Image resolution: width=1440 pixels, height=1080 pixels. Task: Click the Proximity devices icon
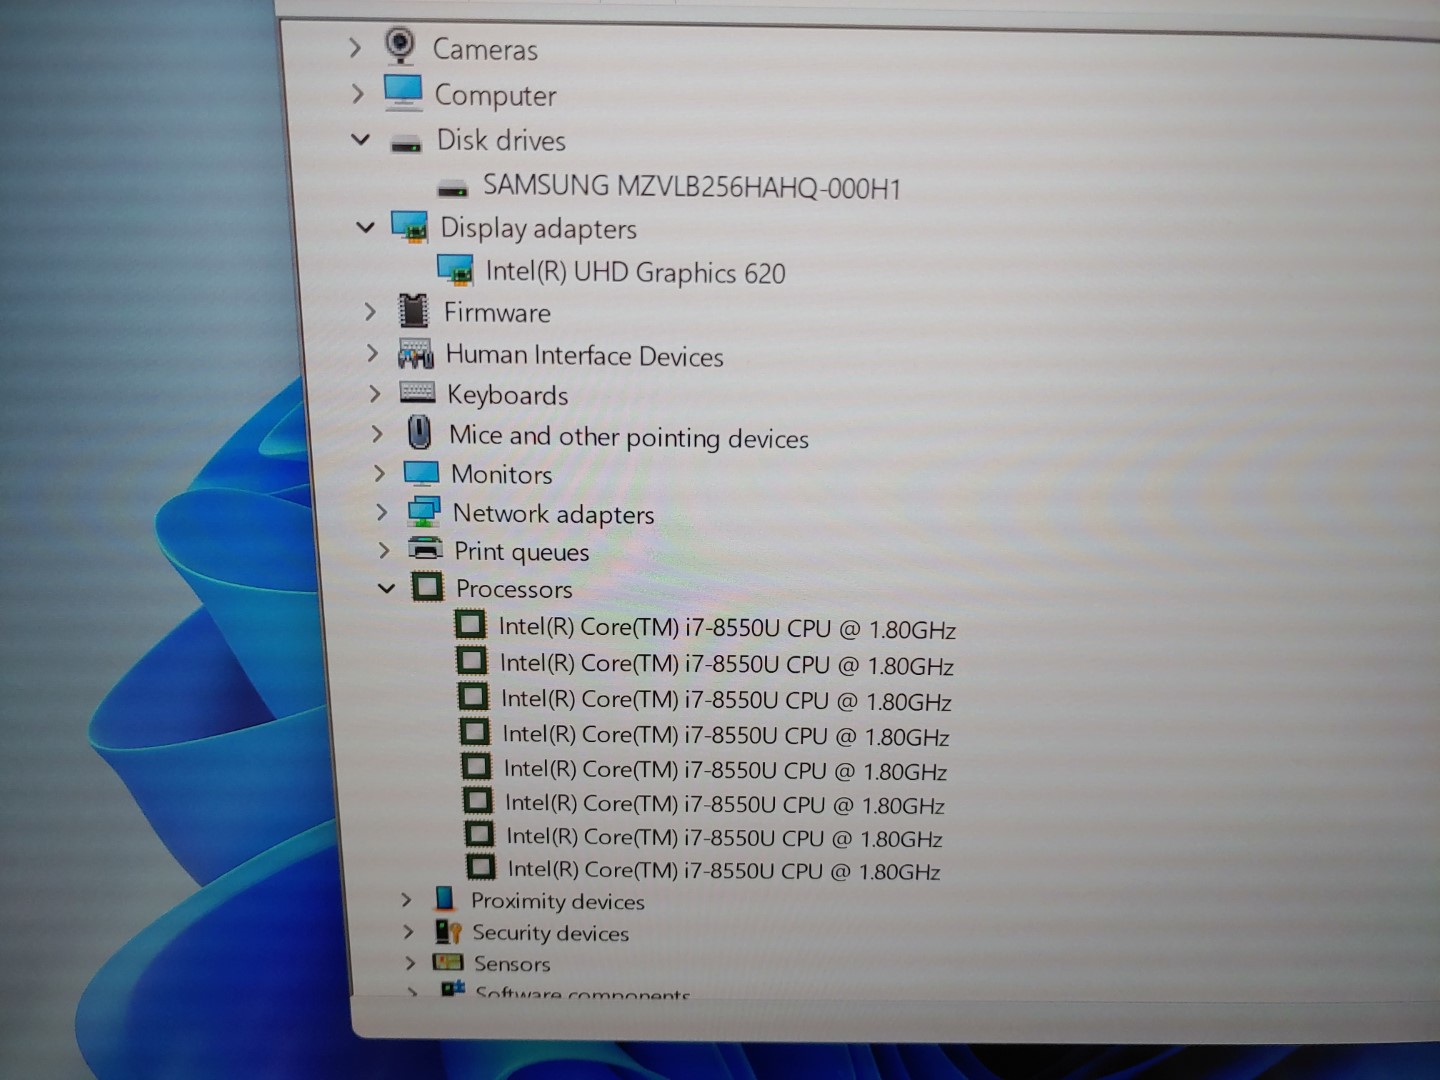445,898
